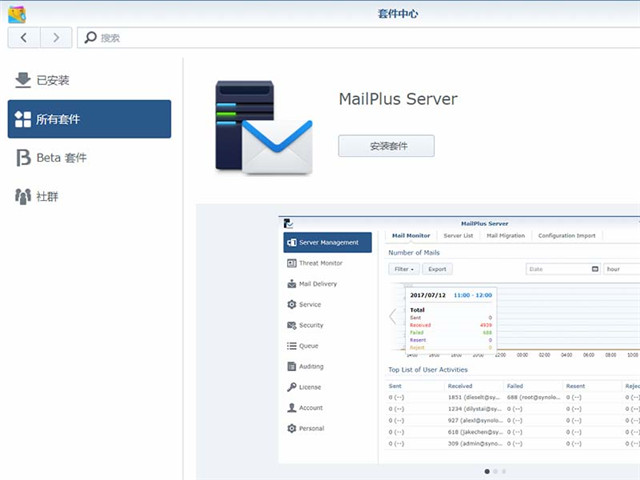The image size is (640, 480).
Task: Click the Failed column header
Action: [515, 386]
